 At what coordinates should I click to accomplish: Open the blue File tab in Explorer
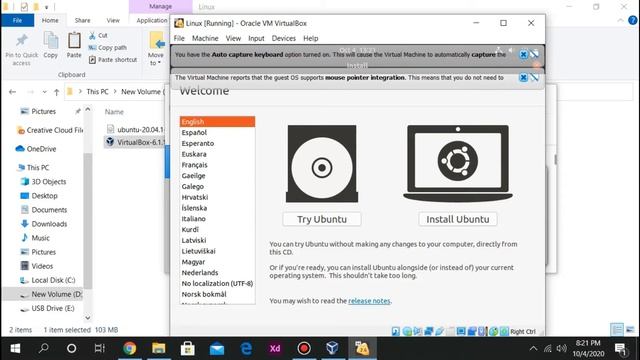tap(17, 20)
